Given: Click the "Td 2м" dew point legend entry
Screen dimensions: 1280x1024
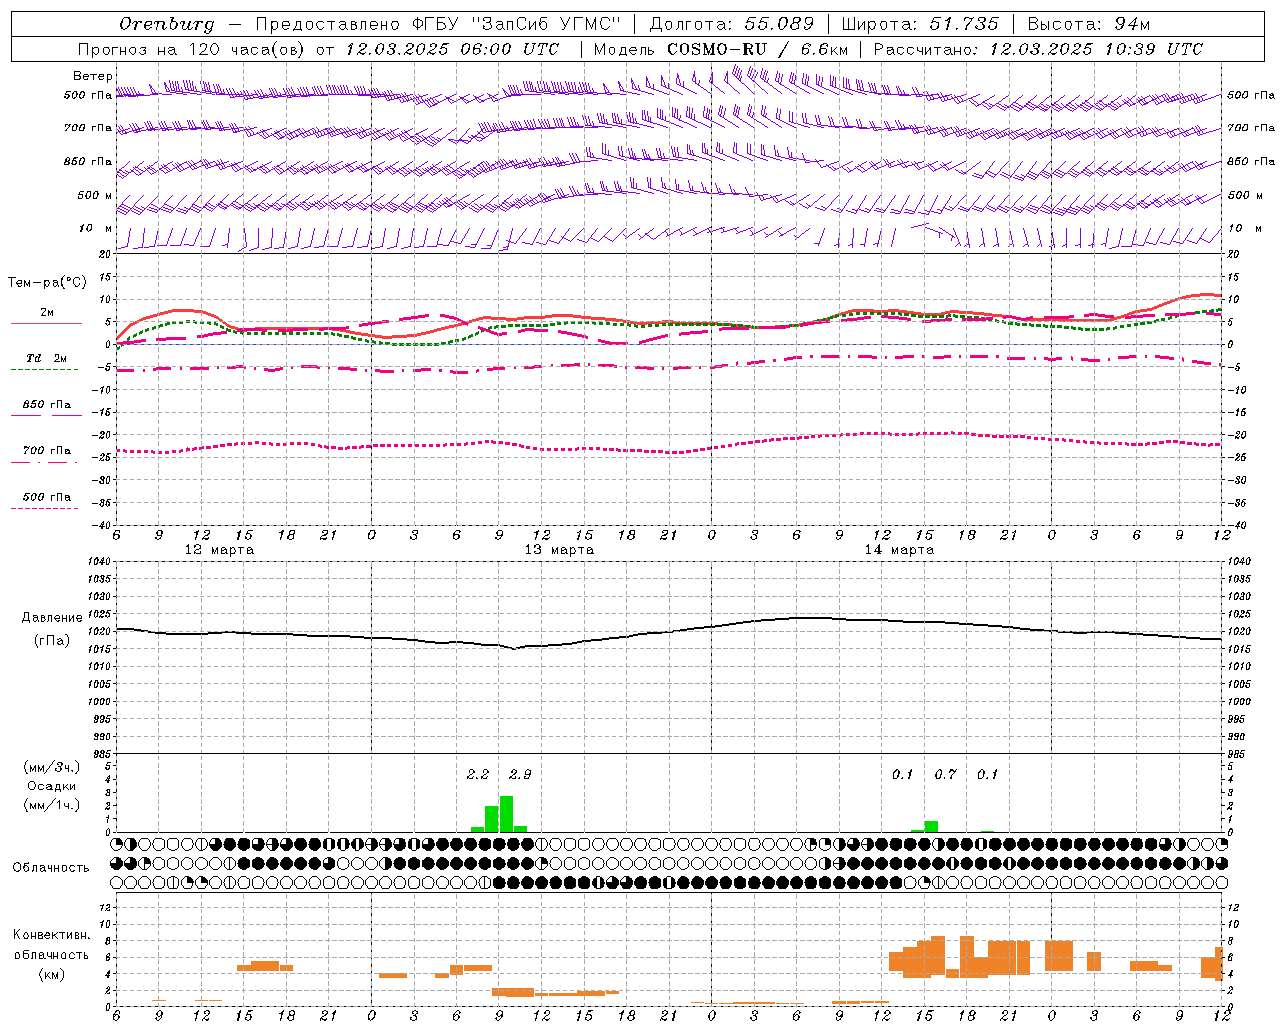Looking at the screenshot, I should click(46, 358).
